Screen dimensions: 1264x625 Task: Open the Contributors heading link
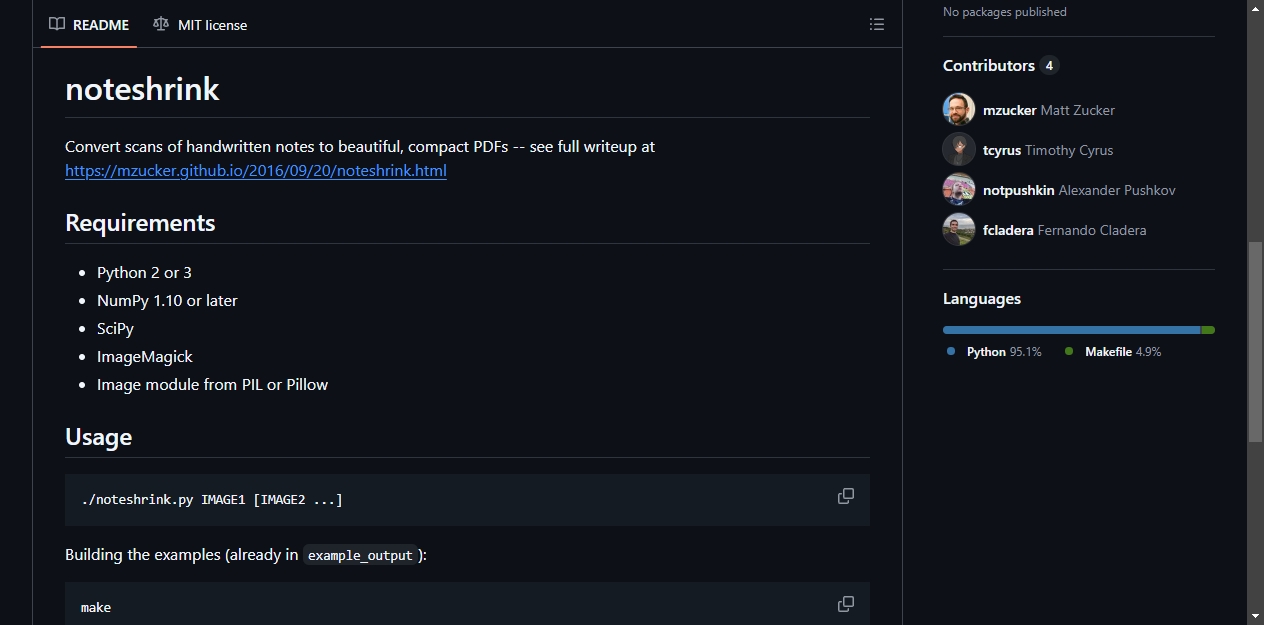(989, 65)
